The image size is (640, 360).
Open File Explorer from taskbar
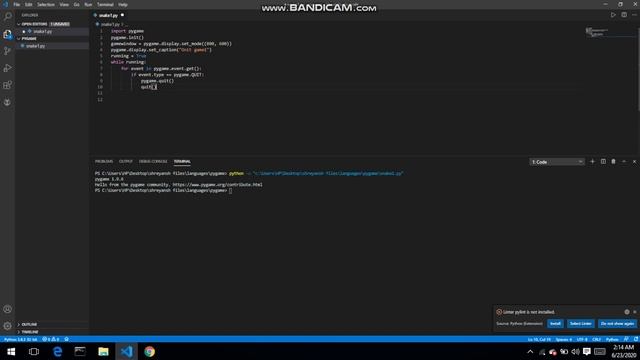[x=103, y=351]
